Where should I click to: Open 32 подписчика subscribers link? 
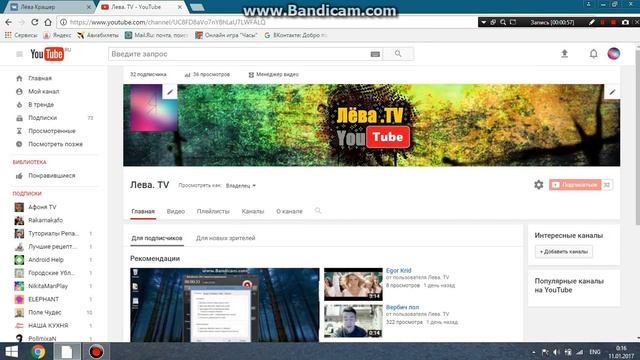click(x=148, y=74)
